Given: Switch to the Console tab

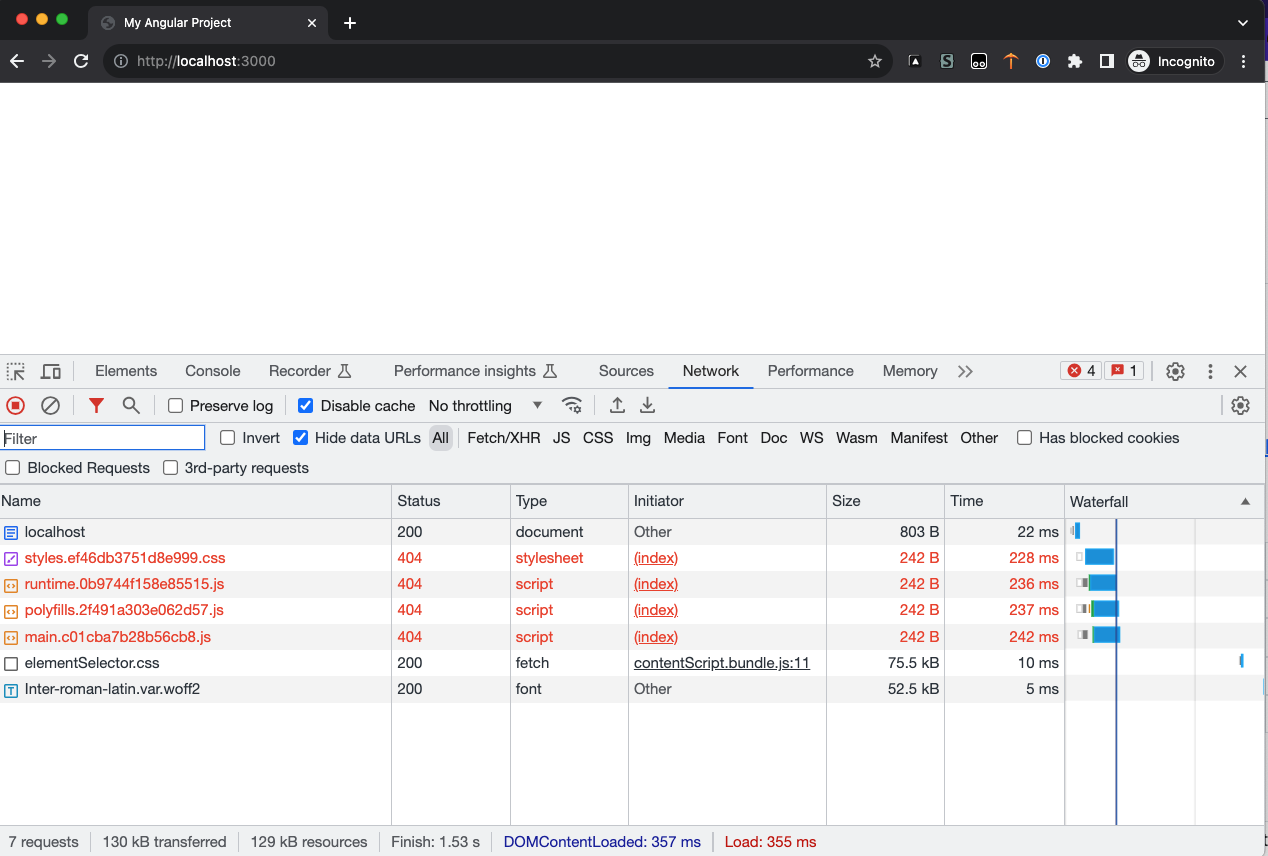Looking at the screenshot, I should 212,371.
